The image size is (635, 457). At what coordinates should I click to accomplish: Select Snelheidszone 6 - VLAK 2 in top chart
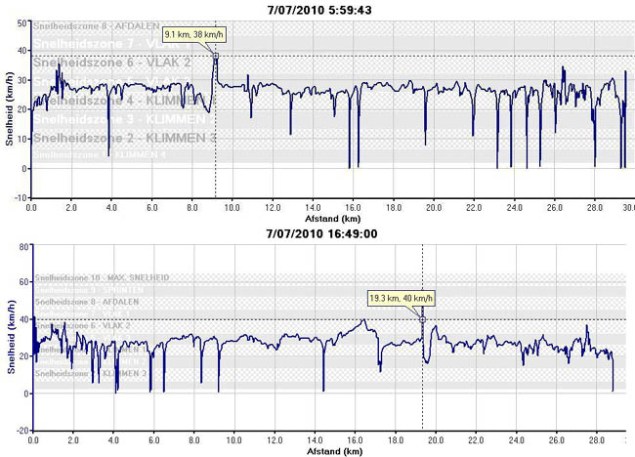(112, 62)
